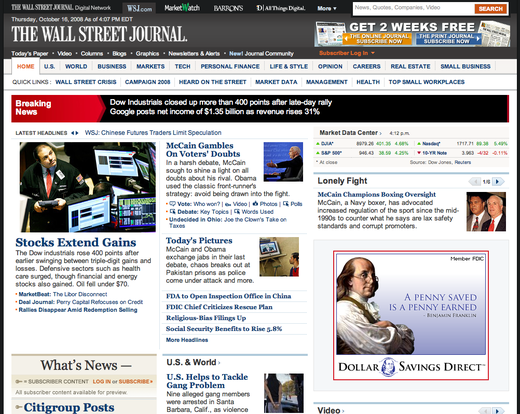
Task: Open the REAL ESTATE tab
Action: tap(410, 66)
